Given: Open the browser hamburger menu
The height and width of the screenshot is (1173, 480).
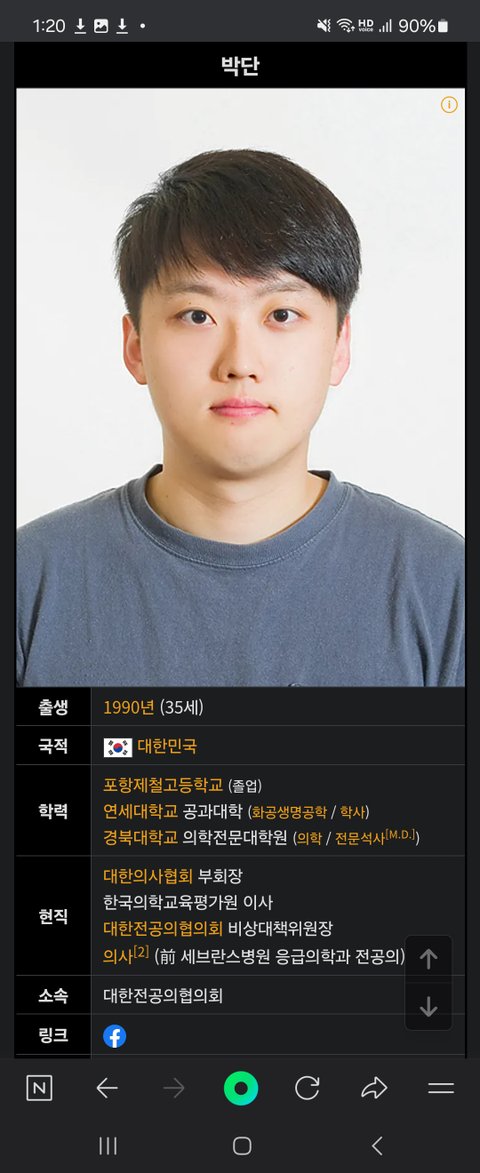Looking at the screenshot, I should [441, 1088].
